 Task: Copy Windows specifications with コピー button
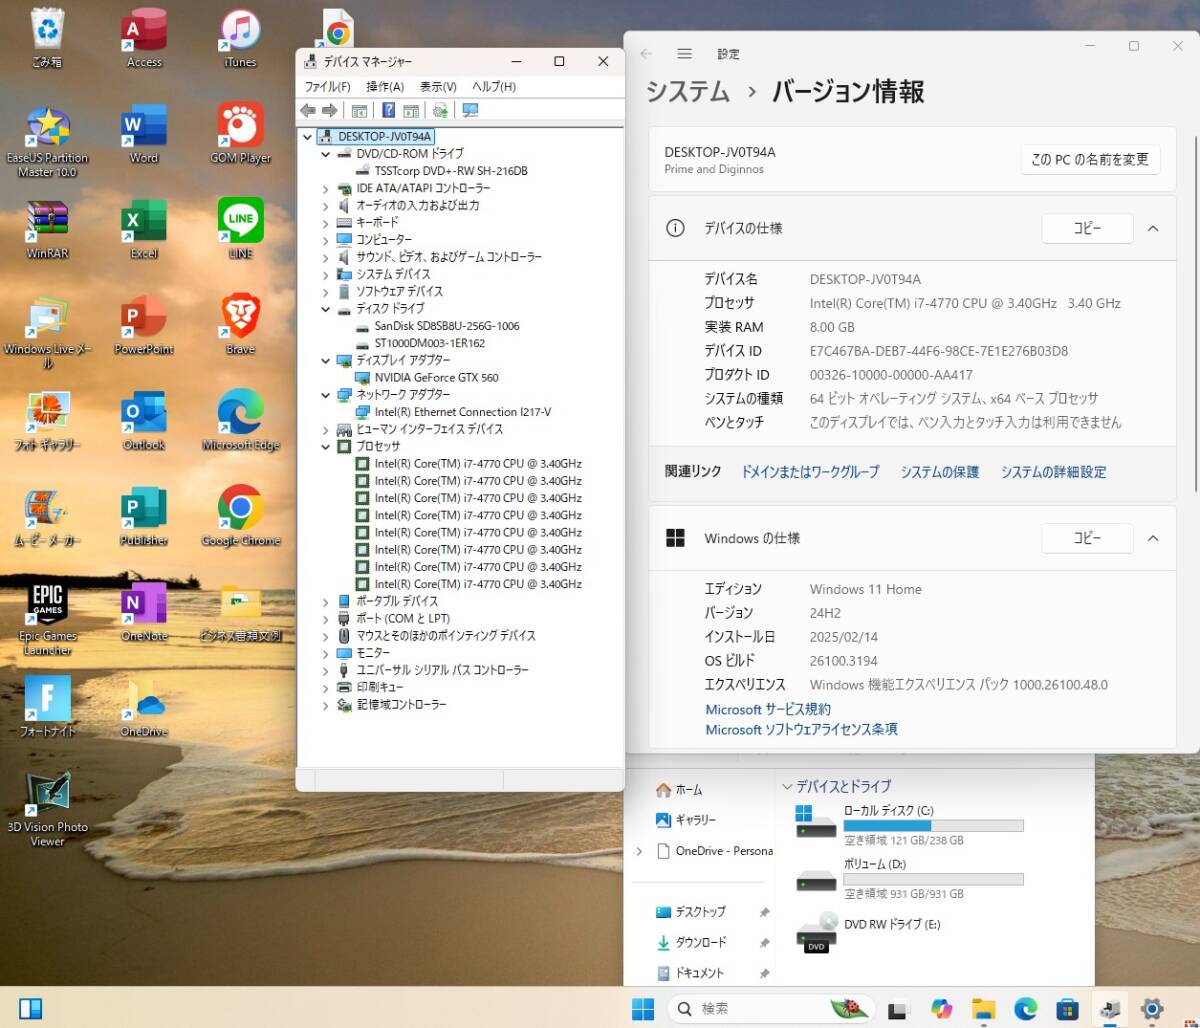coord(1087,538)
